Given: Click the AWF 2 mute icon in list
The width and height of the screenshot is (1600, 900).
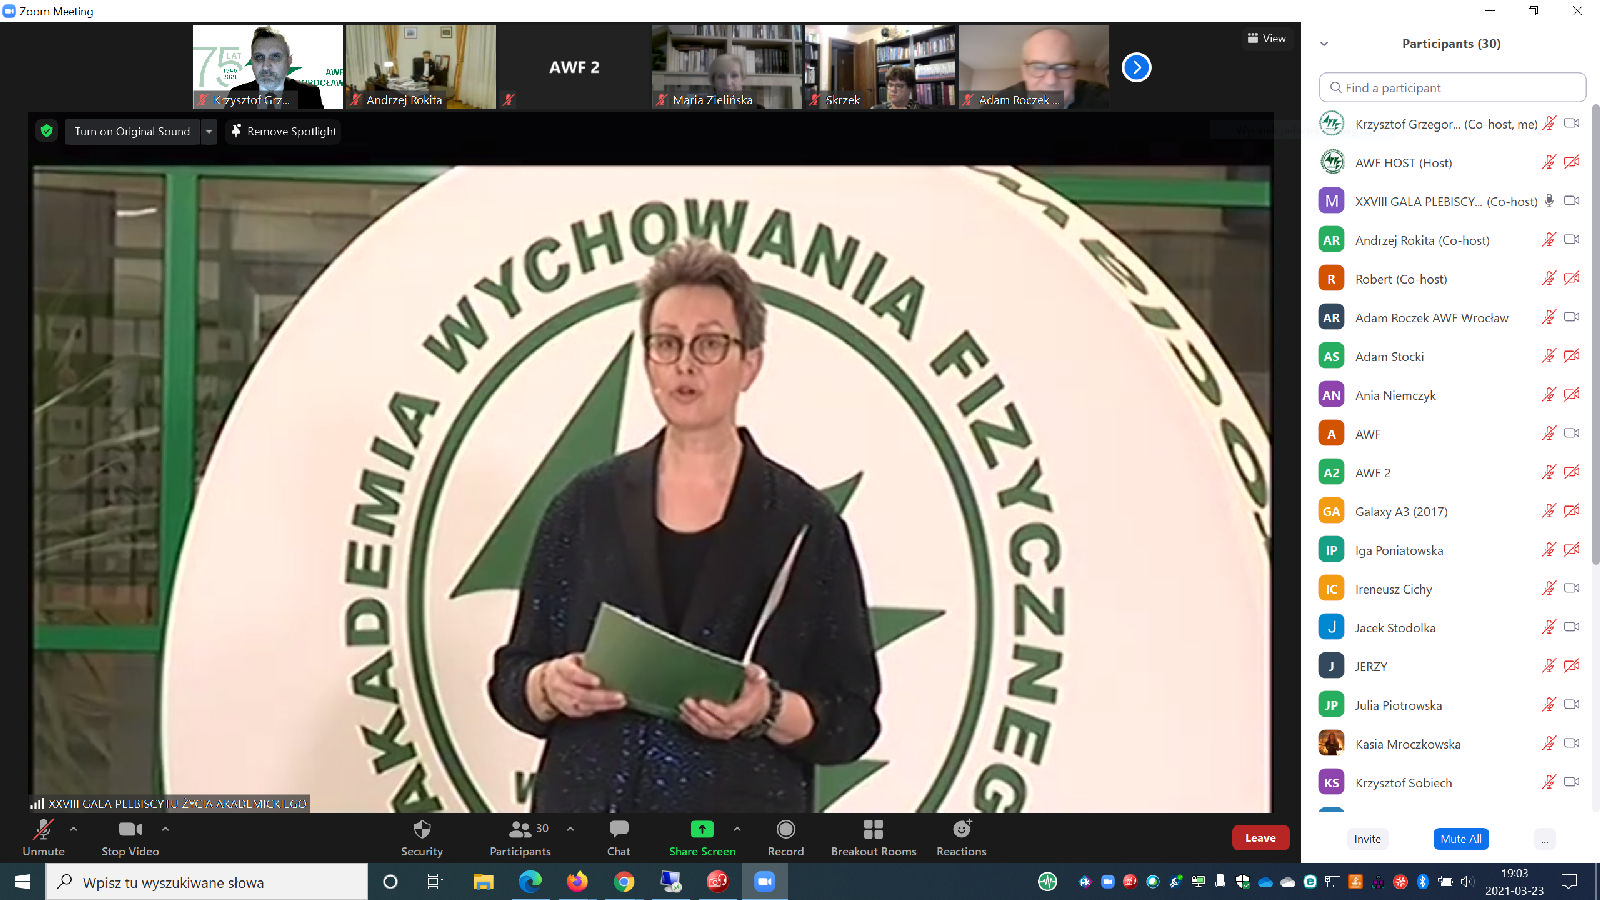Looking at the screenshot, I should [1549, 472].
